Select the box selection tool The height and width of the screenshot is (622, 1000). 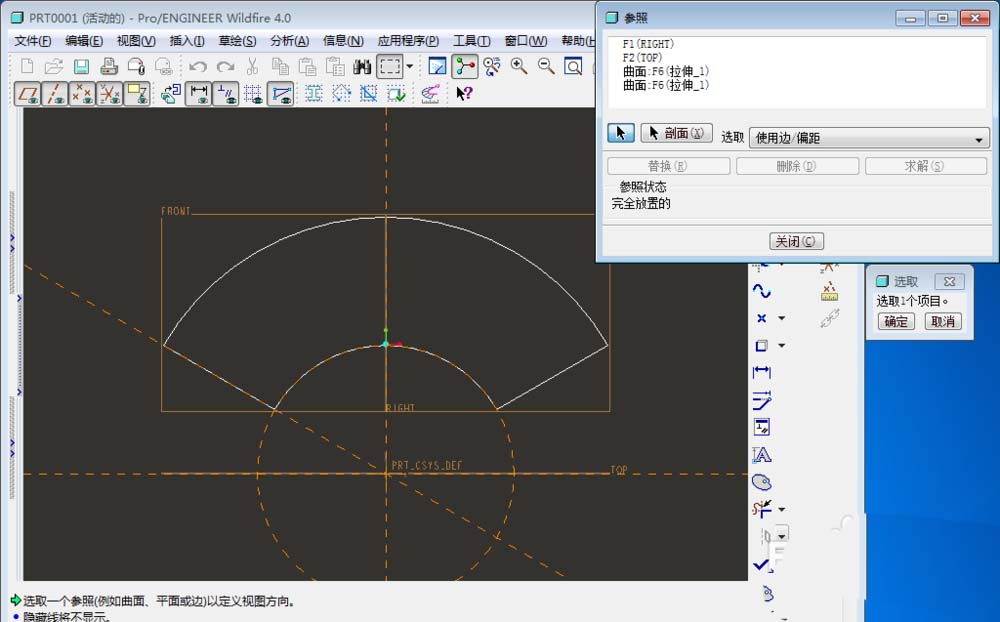(x=390, y=66)
